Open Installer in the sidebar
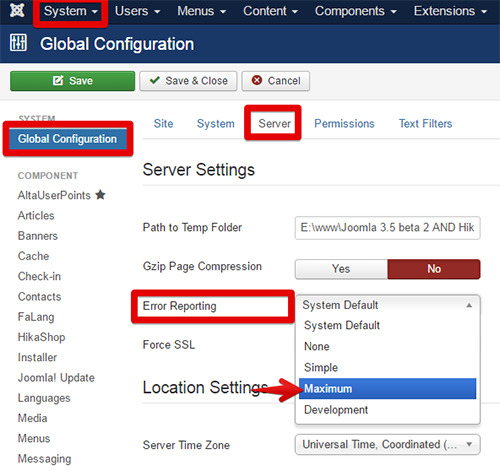Viewport: 500px width, 471px height. point(37,357)
